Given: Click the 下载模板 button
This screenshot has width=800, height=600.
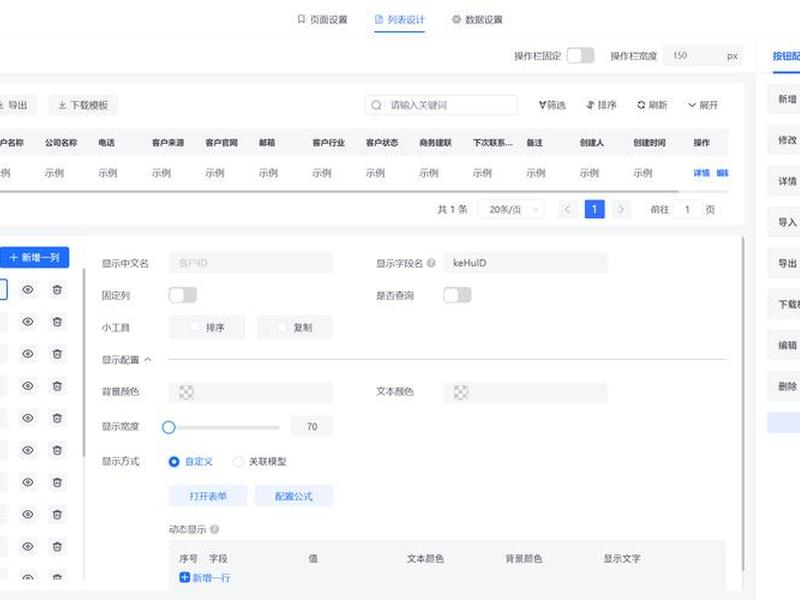Looking at the screenshot, I should [x=83, y=105].
